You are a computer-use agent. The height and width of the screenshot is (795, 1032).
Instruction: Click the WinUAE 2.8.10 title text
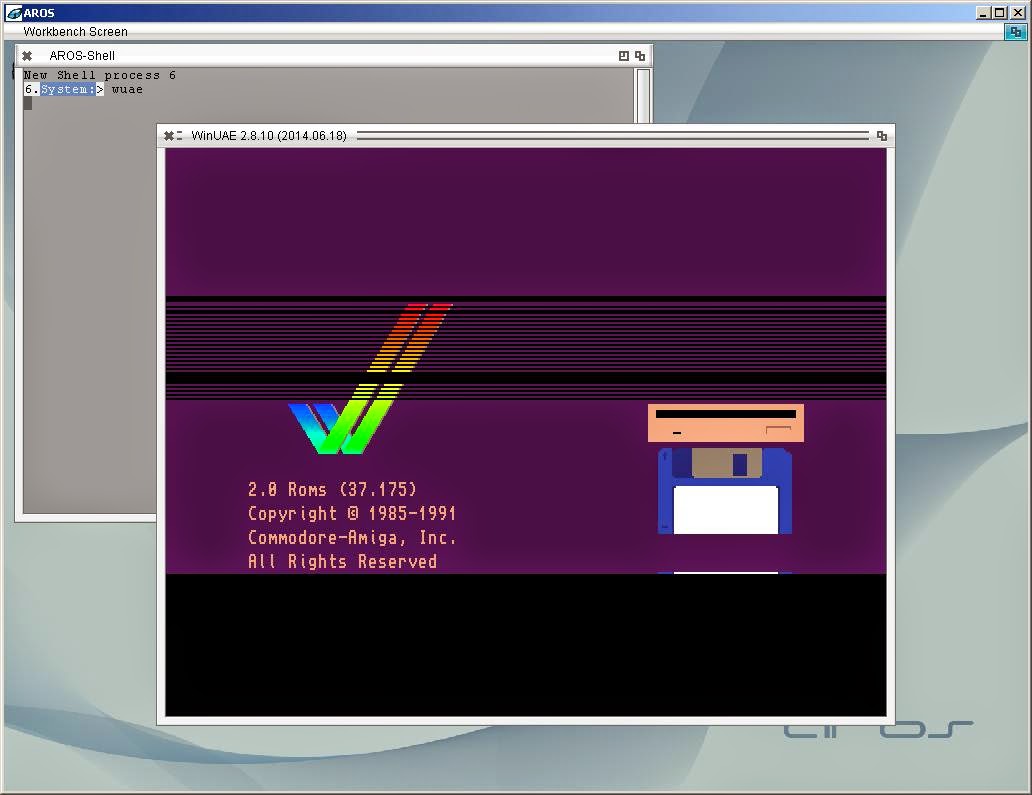click(x=269, y=136)
